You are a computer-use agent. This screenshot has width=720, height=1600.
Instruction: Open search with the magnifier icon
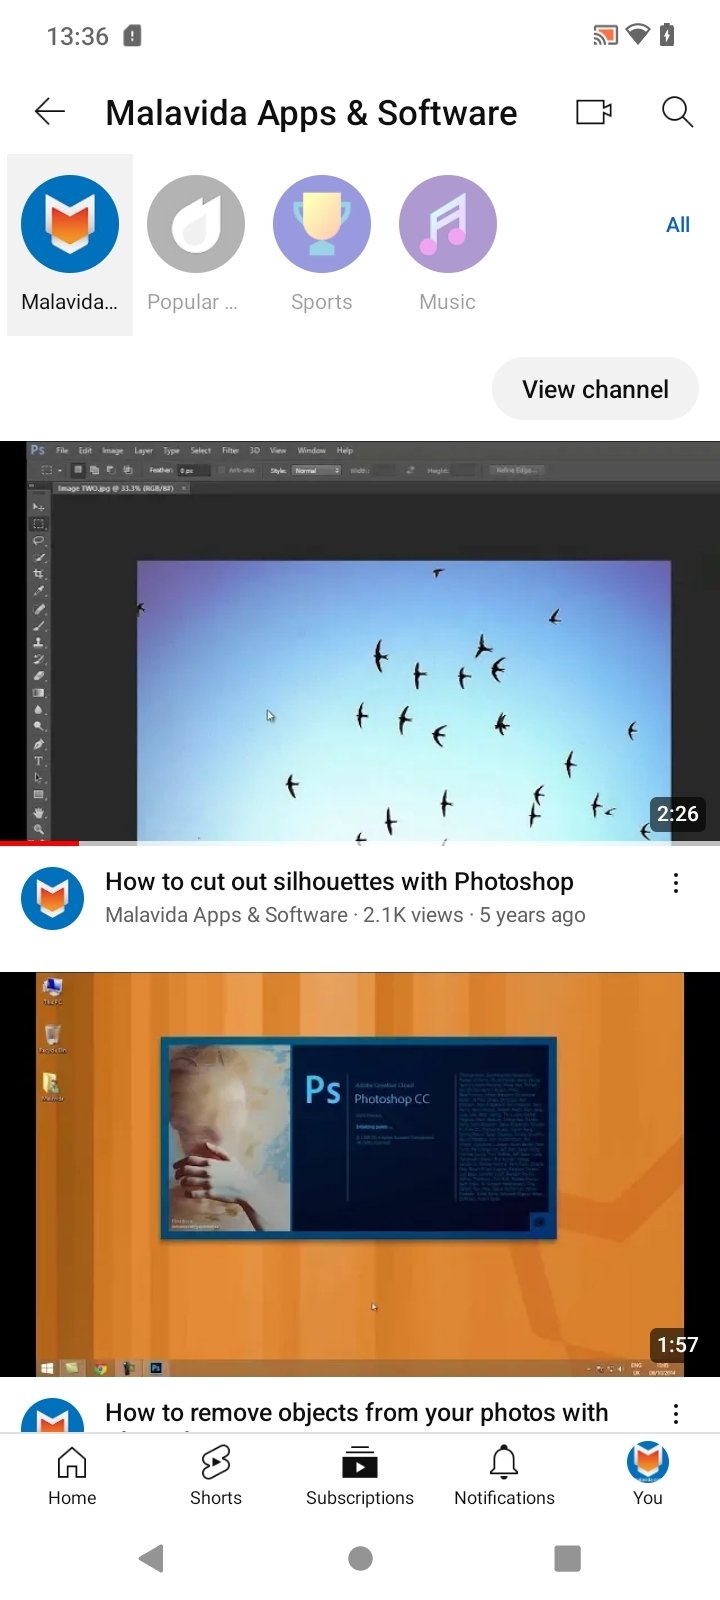tap(677, 112)
